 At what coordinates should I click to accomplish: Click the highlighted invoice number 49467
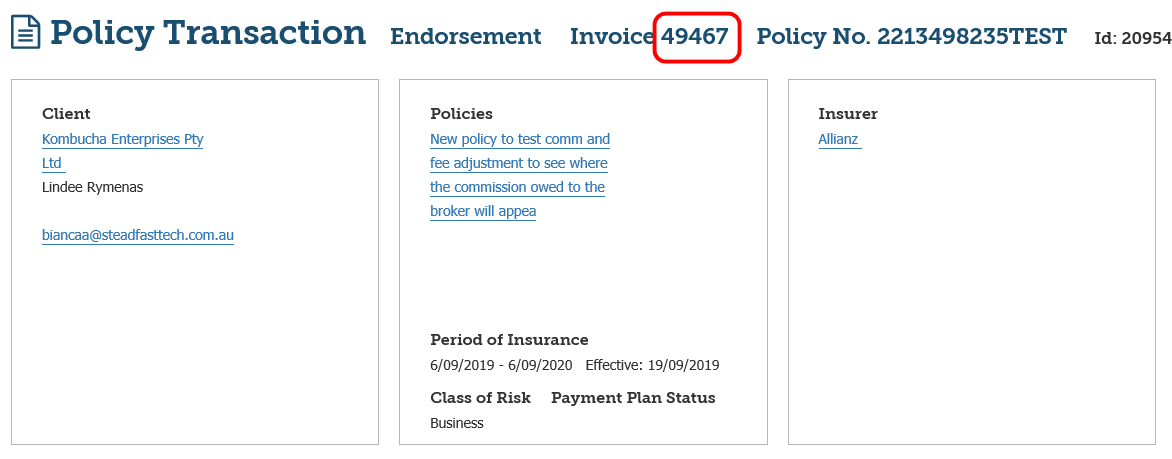(x=695, y=37)
